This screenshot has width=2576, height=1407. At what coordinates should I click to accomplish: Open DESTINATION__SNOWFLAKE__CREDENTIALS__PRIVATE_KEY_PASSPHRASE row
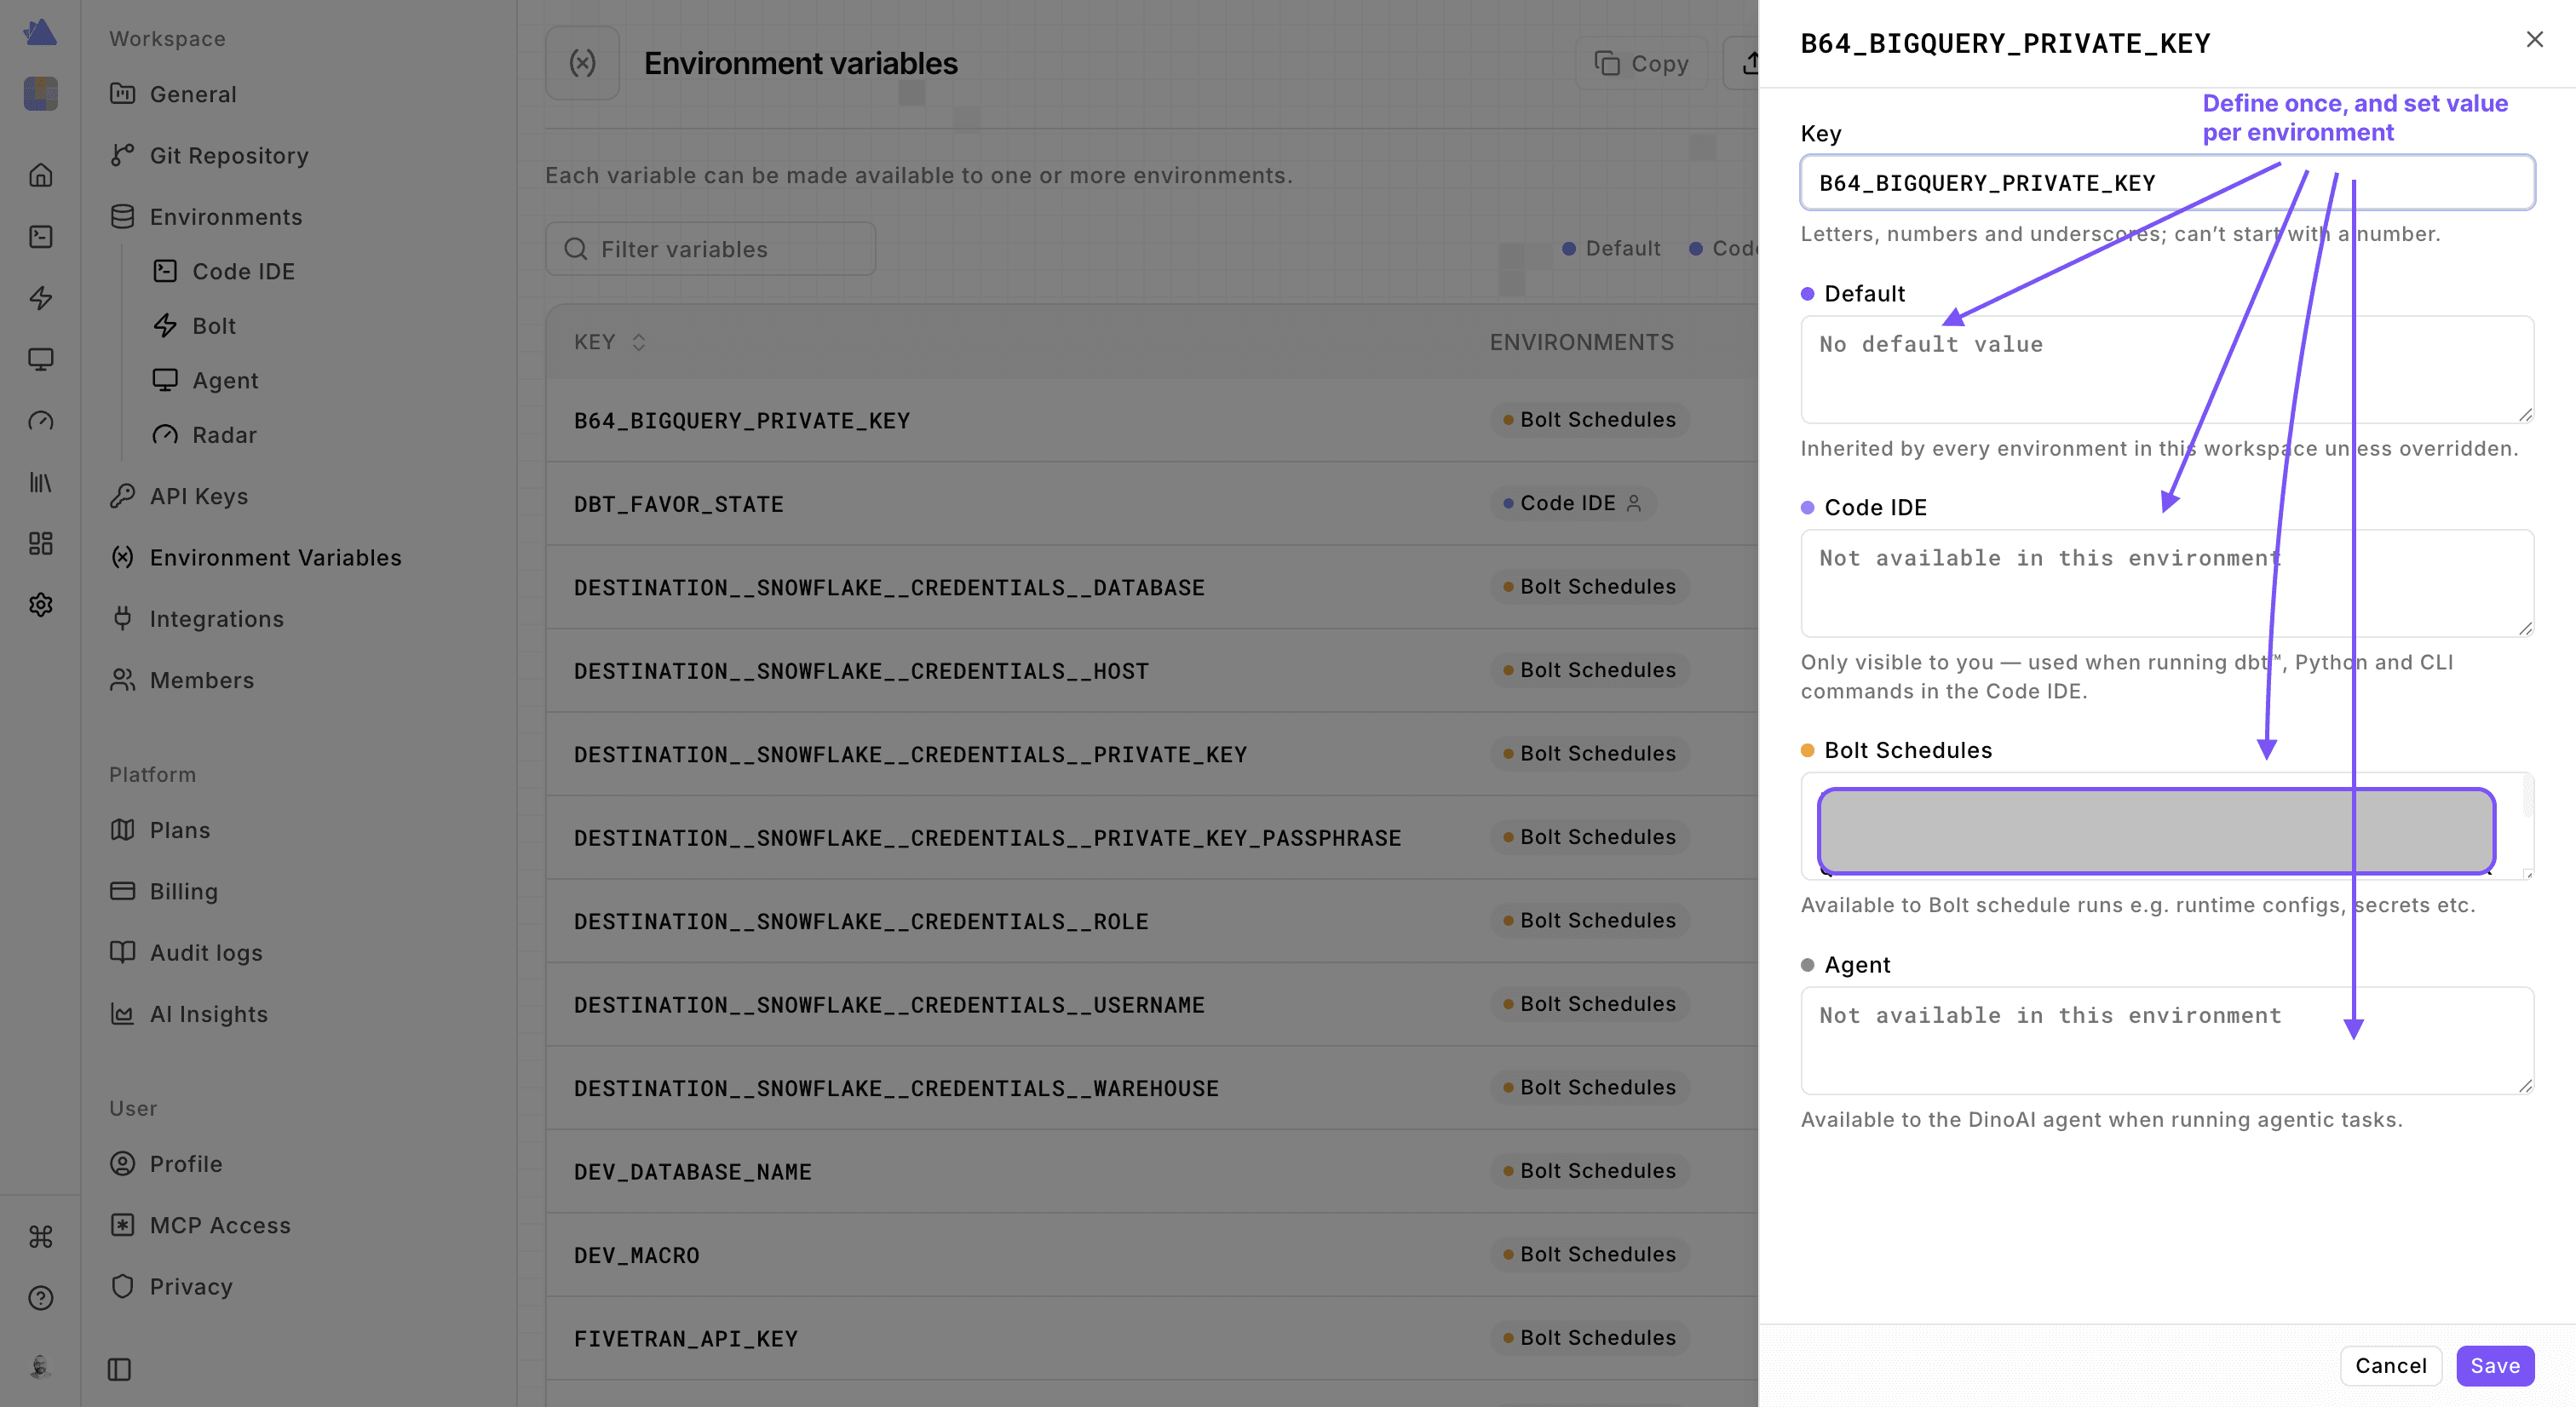click(1151, 838)
